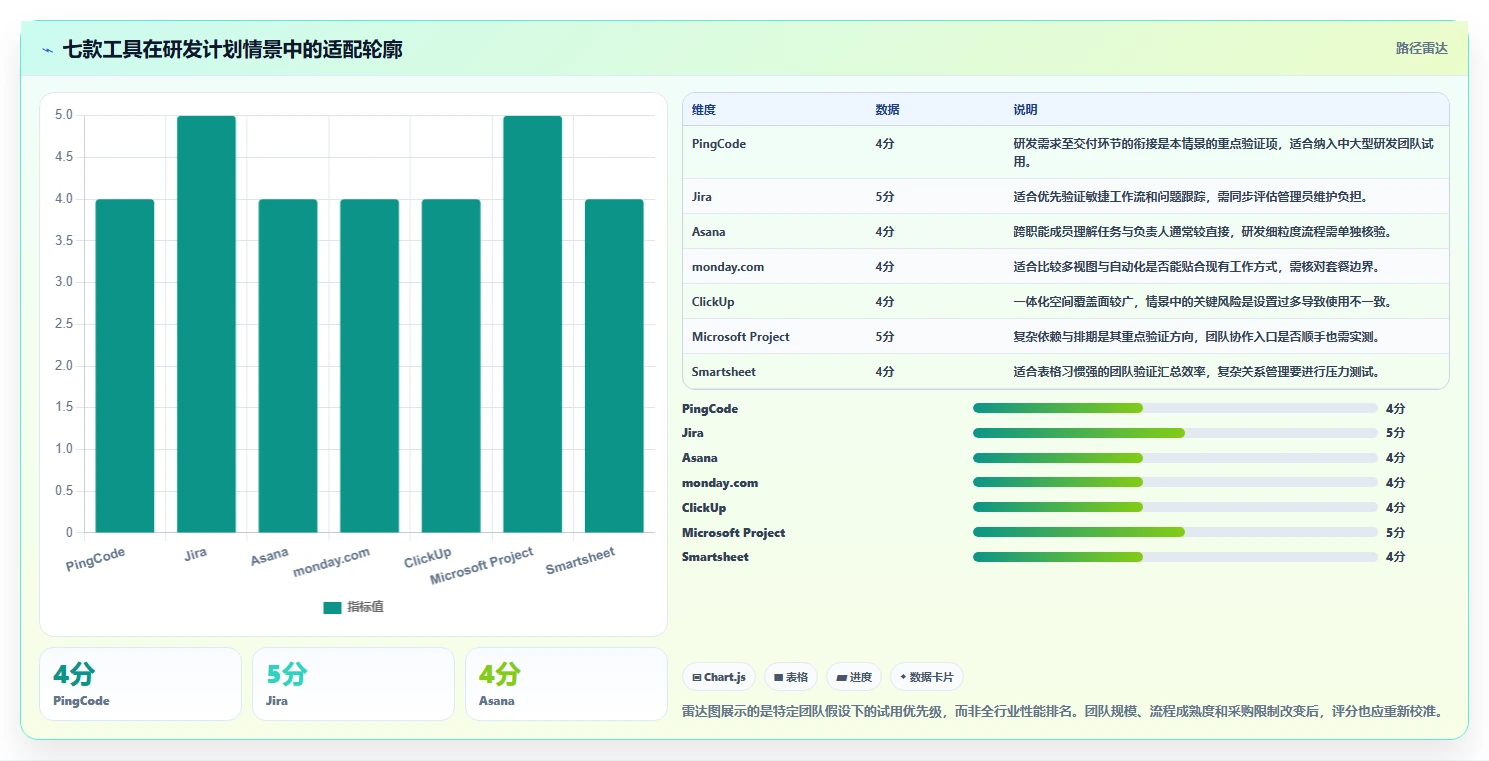
Task: Click the 5分 value beside the Jira progress bar
Action: 1396,433
